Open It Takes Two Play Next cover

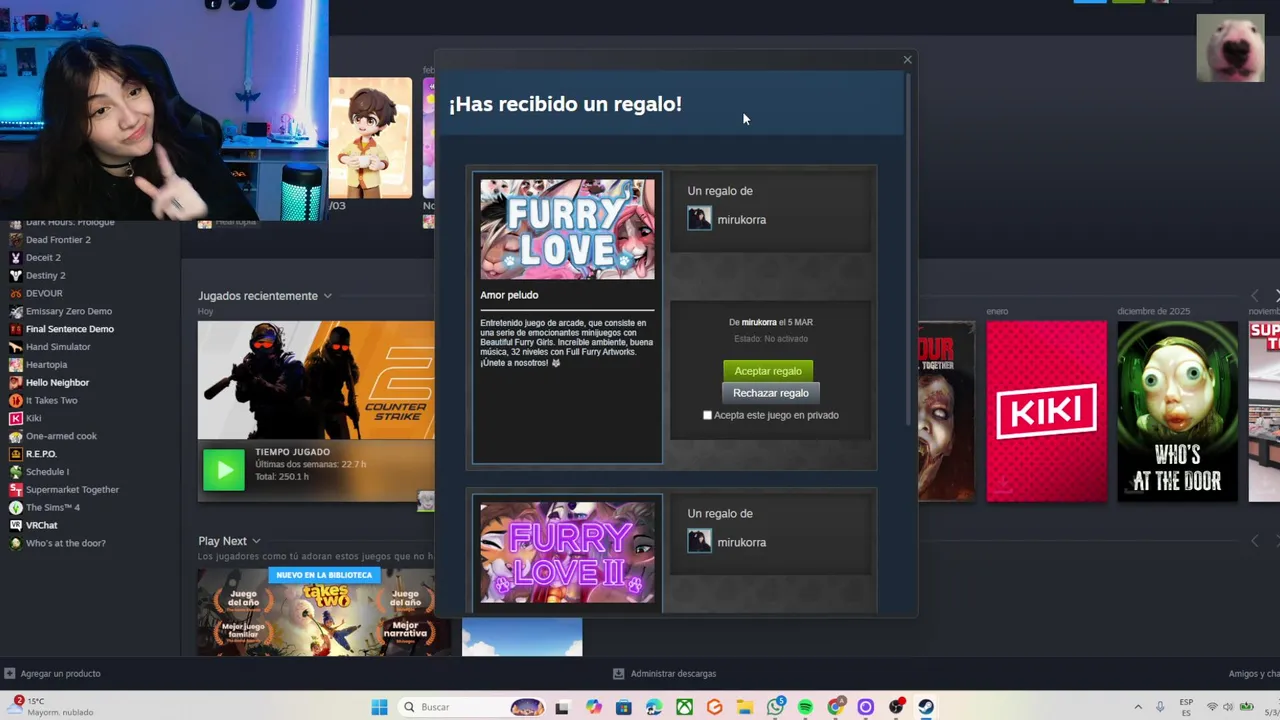click(323, 612)
